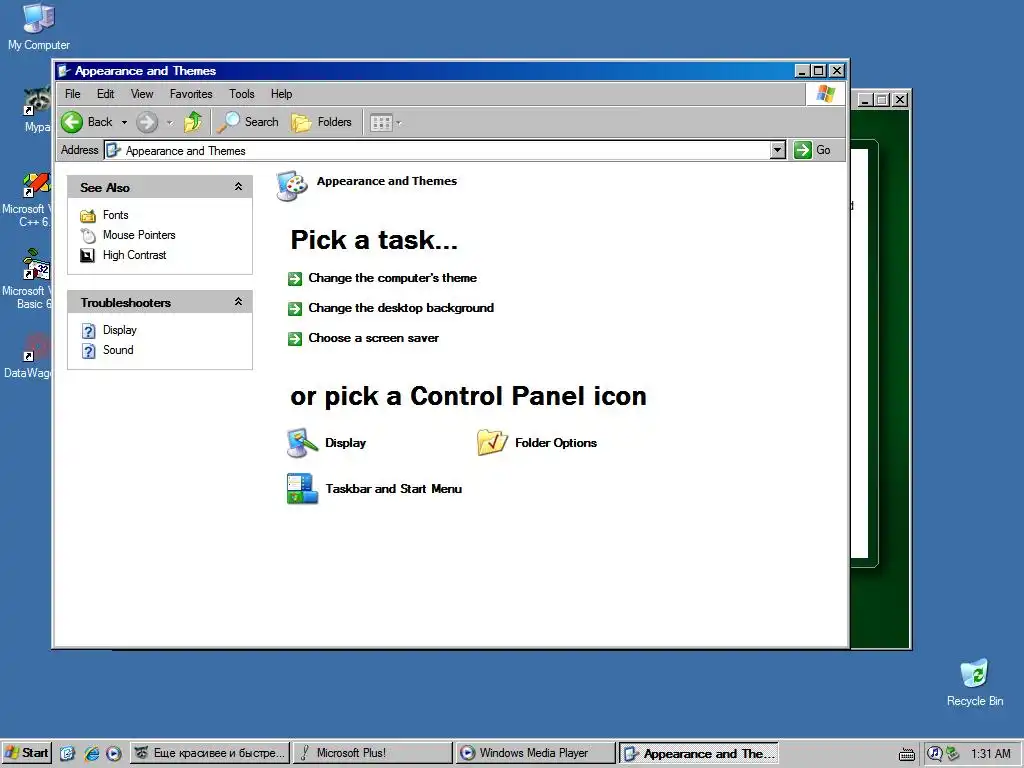Viewport: 1024px width, 768px height.
Task: Launch Media Player from quick launch
Action: (114, 754)
